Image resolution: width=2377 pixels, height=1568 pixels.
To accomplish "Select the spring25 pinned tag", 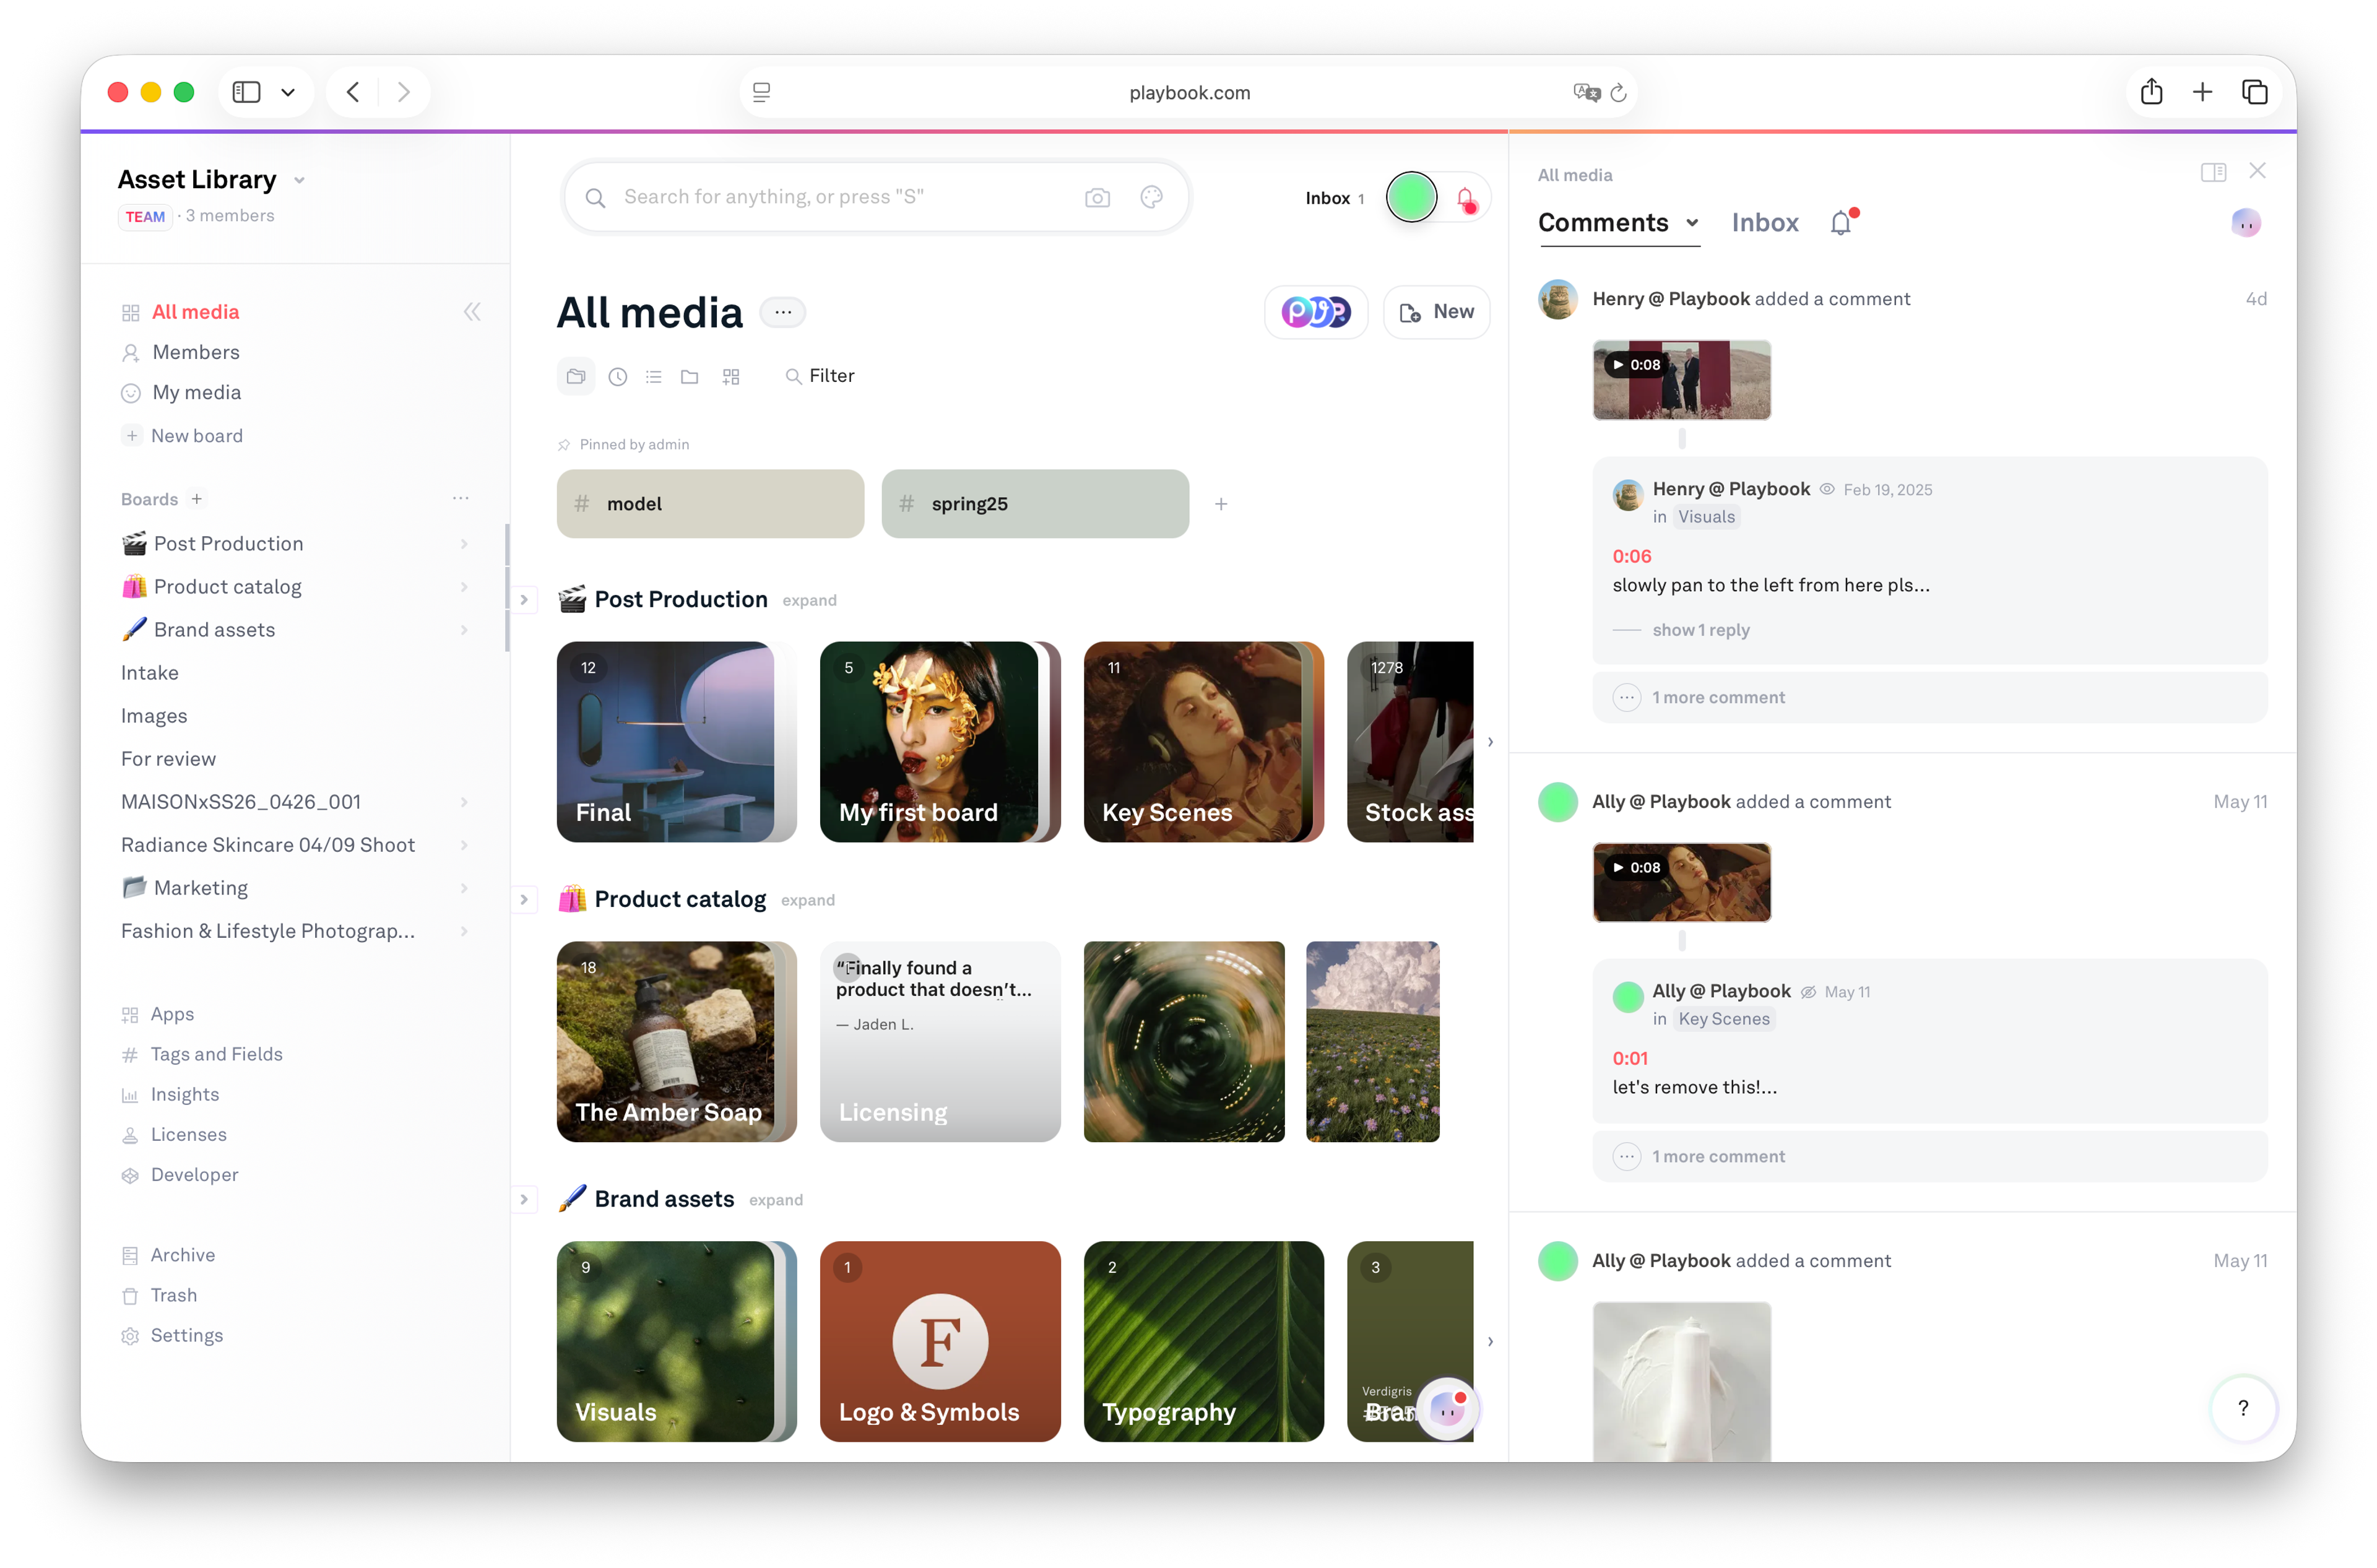I will 1035,504.
